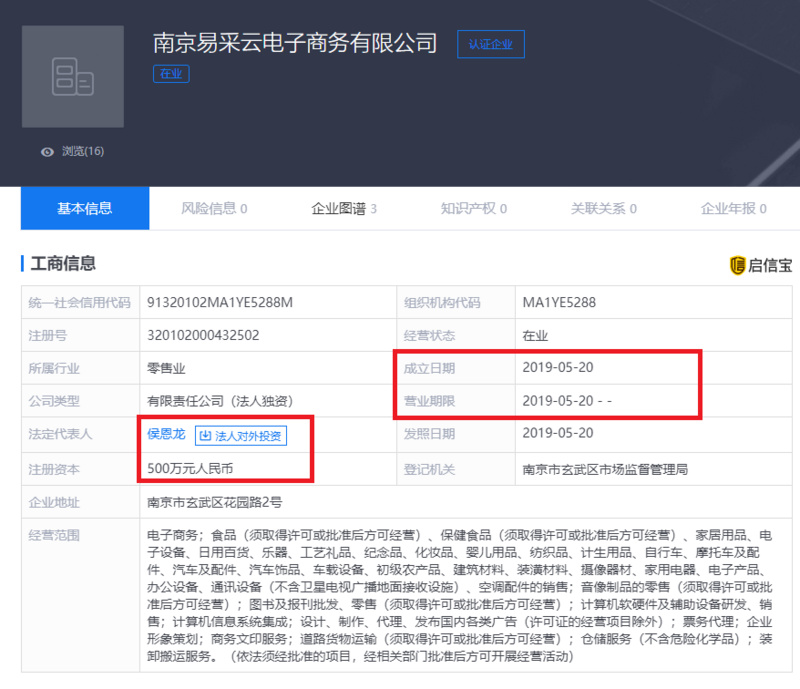Viewport: 800px width, 689px height.
Task: Open the 企业年报 tab
Action: 733,209
